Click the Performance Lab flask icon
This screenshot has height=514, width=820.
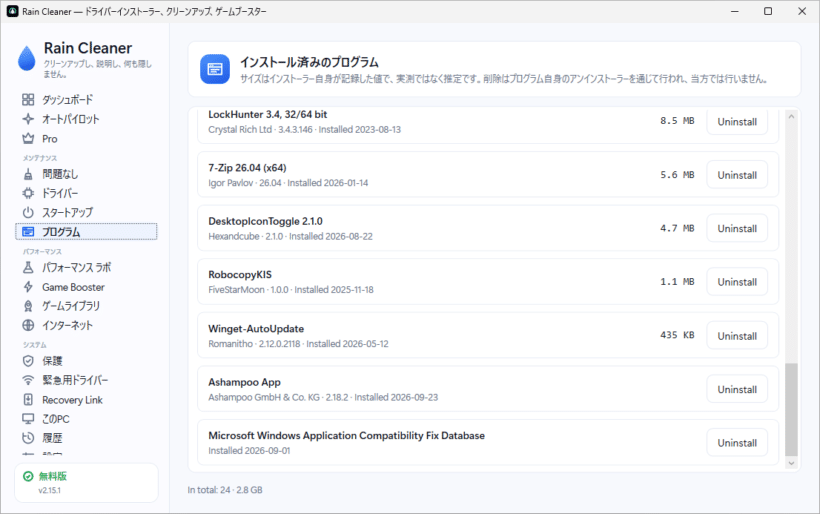click(x=28, y=267)
